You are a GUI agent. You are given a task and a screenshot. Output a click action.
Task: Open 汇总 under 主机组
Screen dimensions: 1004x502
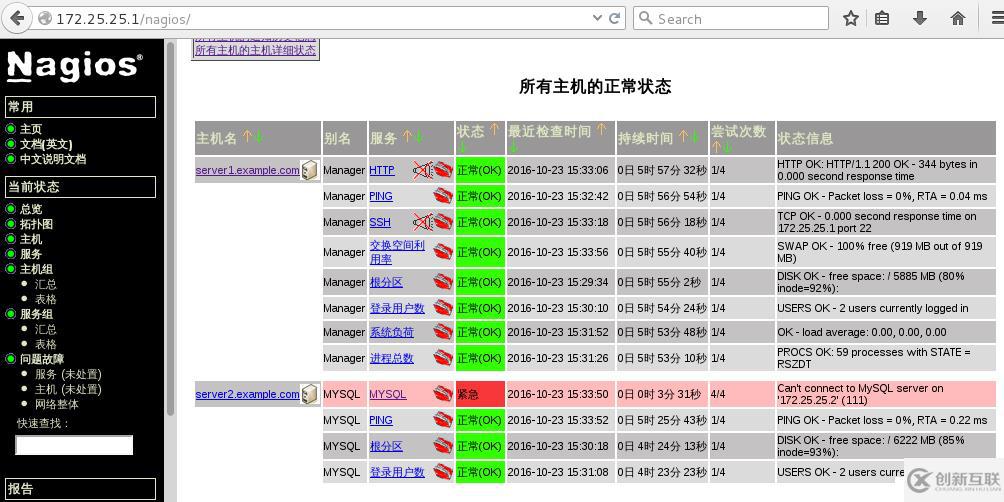click(x=45, y=284)
